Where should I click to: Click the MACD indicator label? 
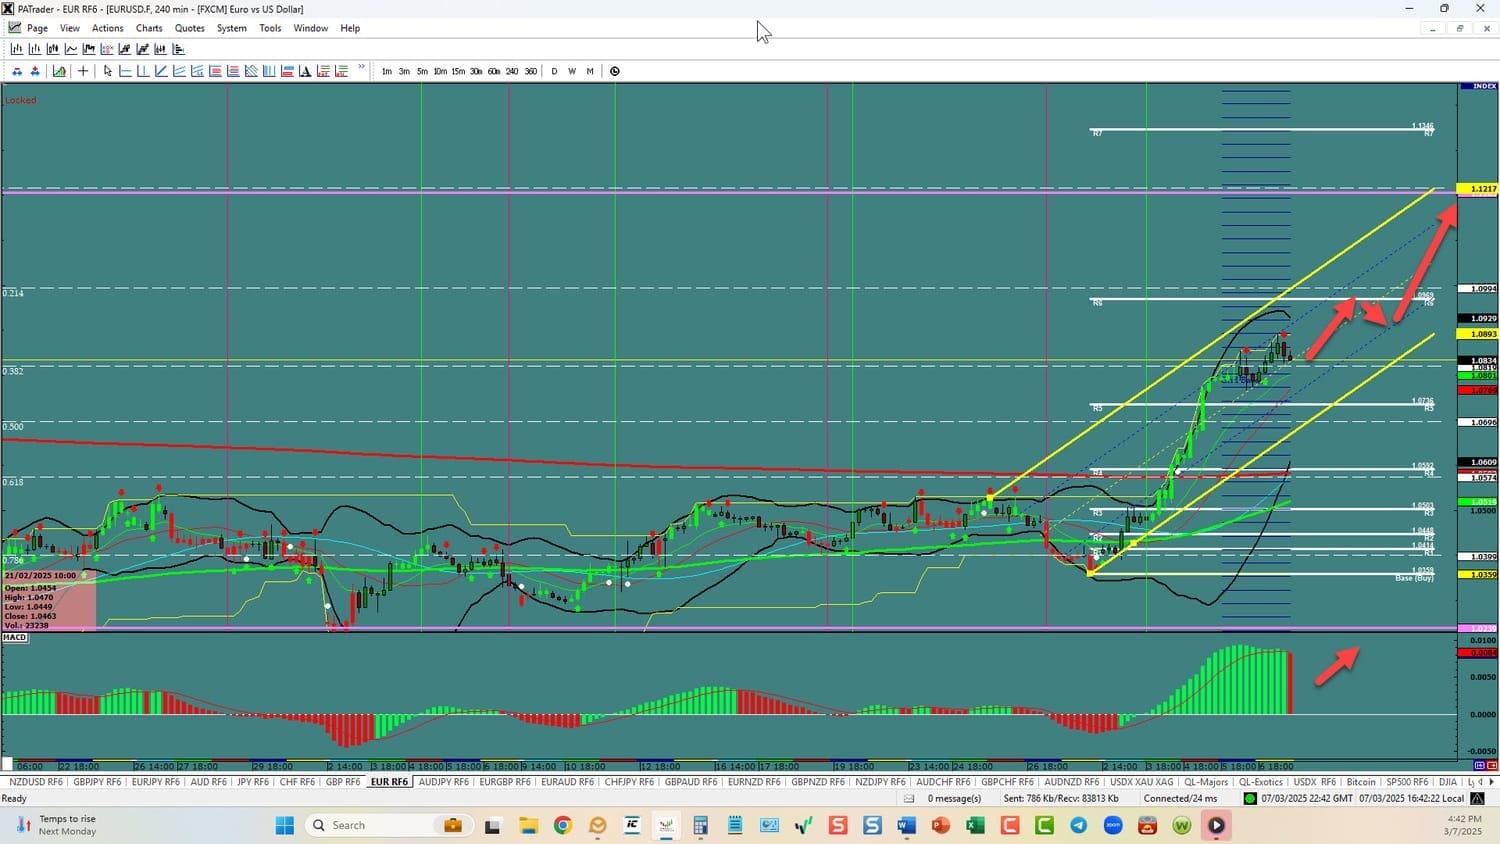(x=15, y=637)
